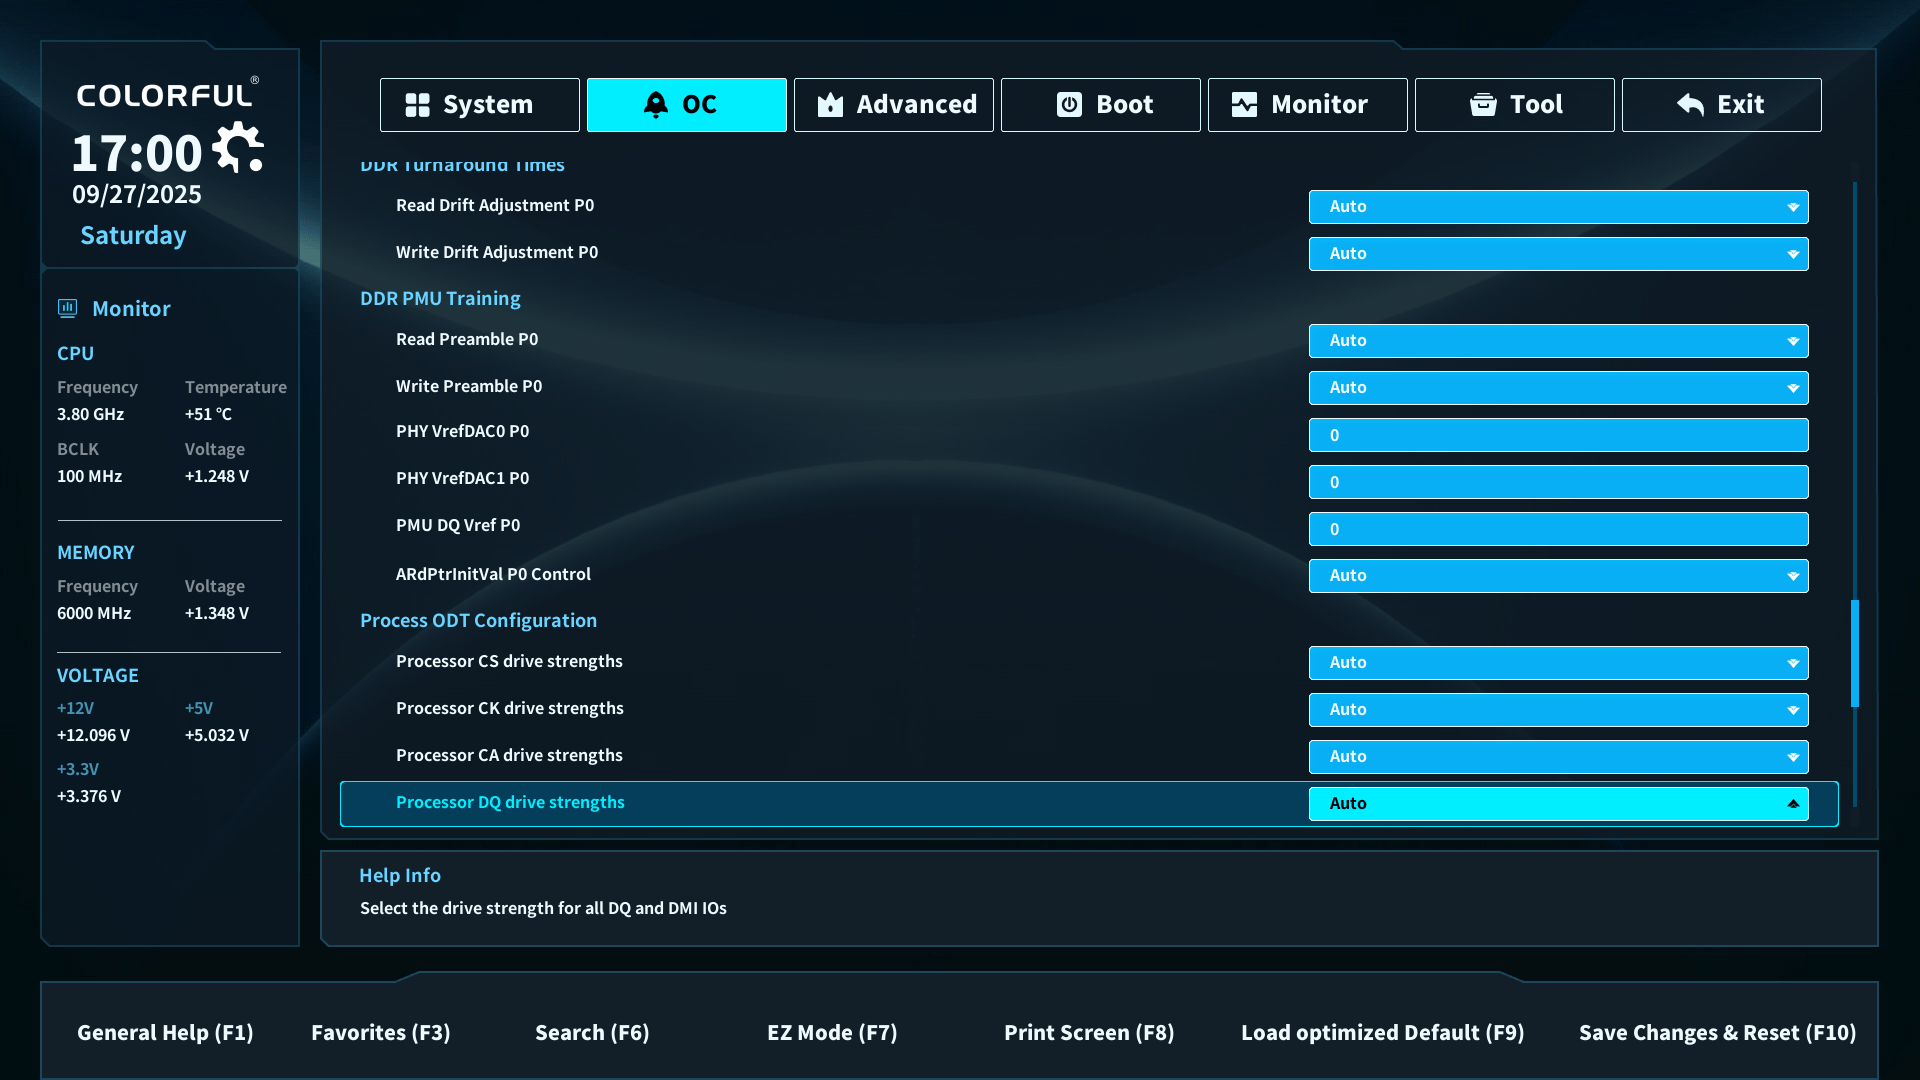1920x1080 pixels.
Task: Open the Advanced tab
Action: pos(894,105)
